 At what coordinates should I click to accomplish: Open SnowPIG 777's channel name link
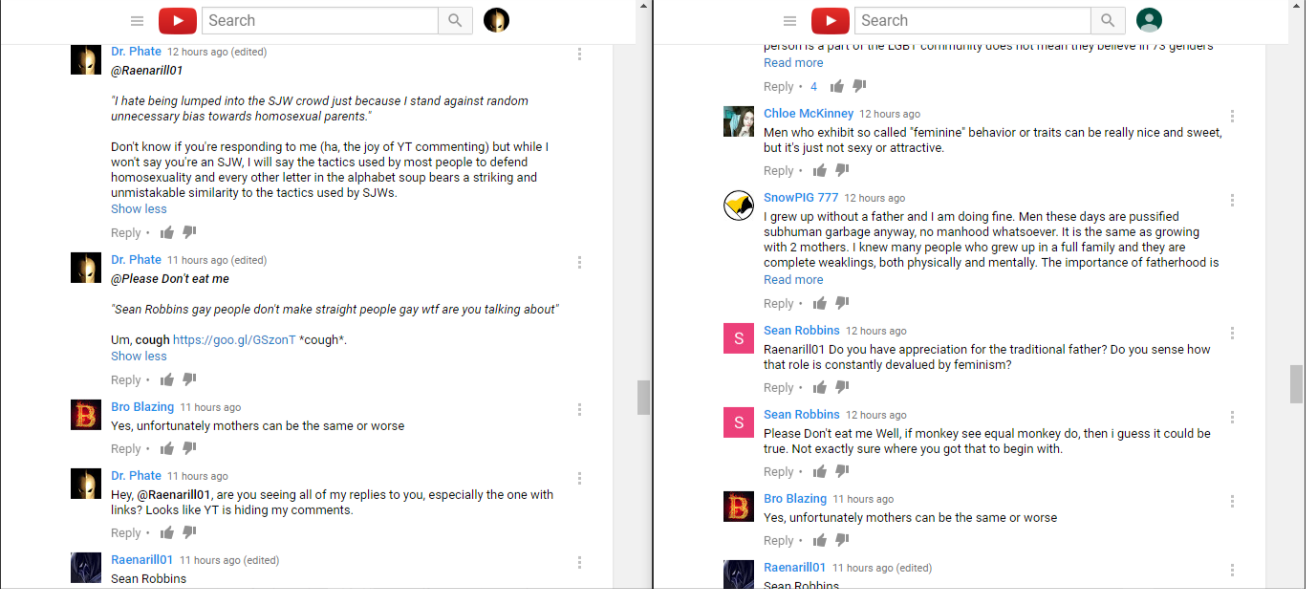801,198
